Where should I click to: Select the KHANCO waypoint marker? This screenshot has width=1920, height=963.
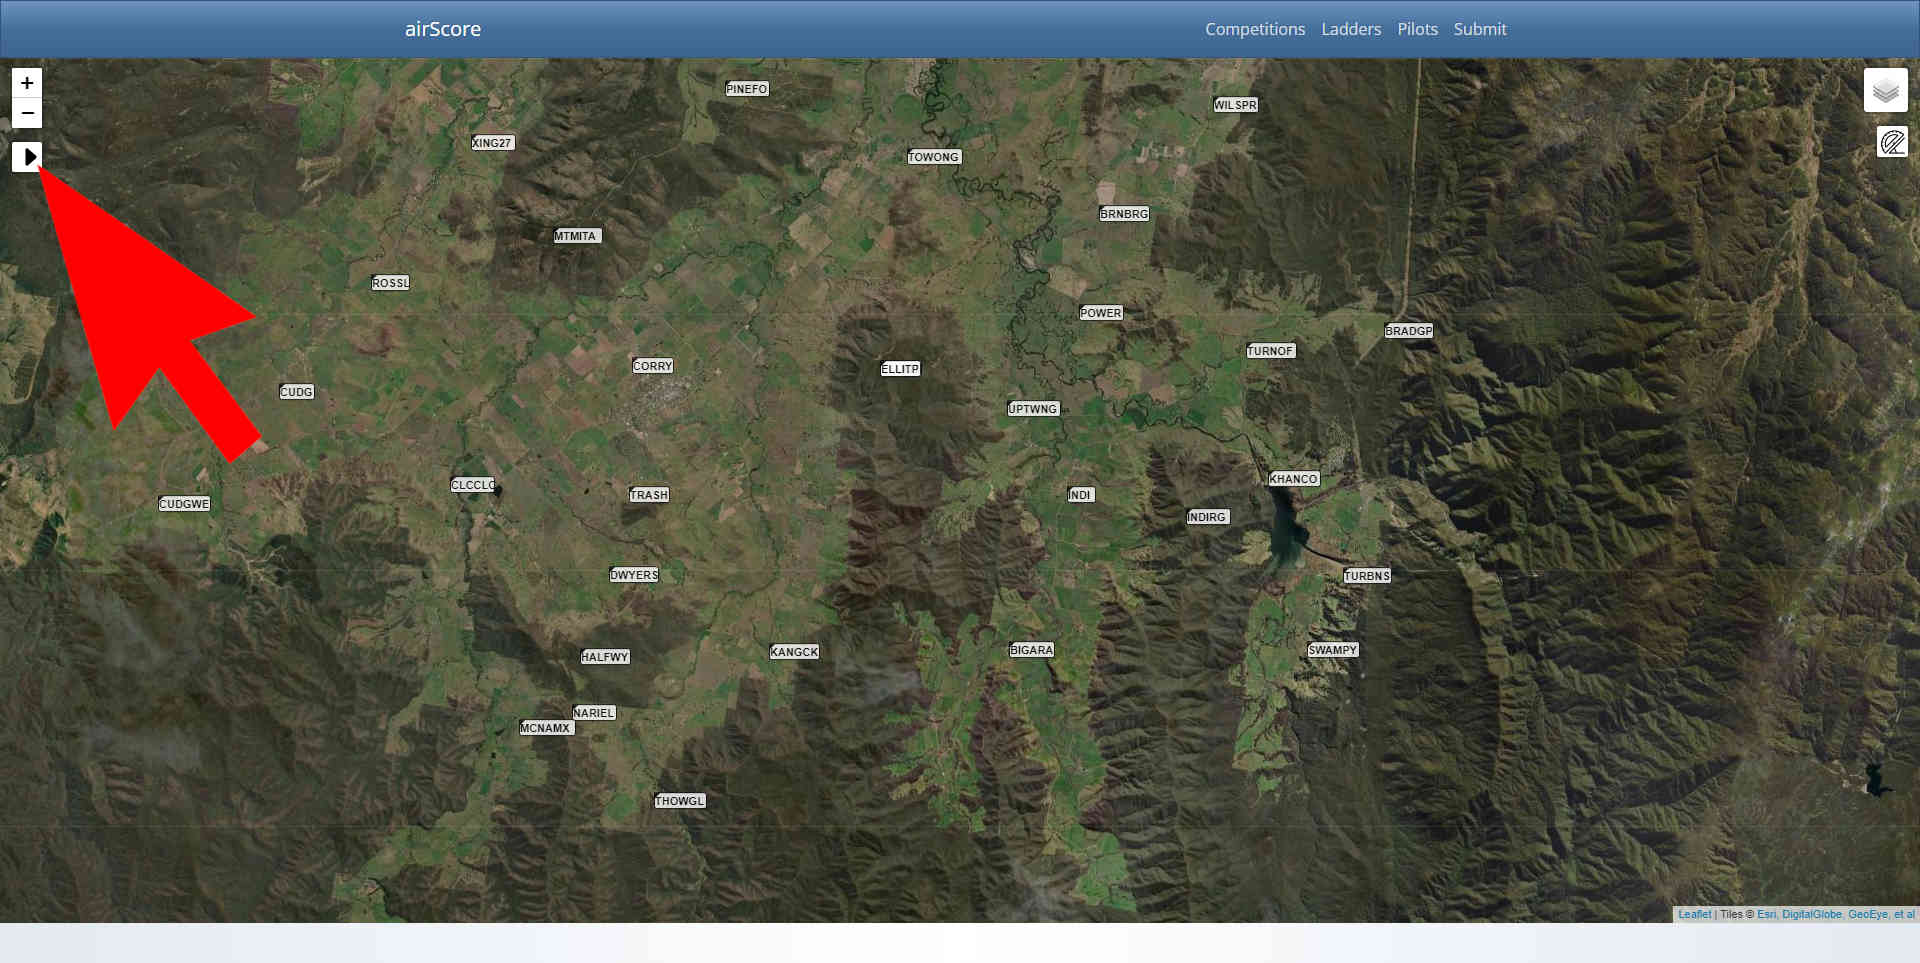tap(1294, 478)
